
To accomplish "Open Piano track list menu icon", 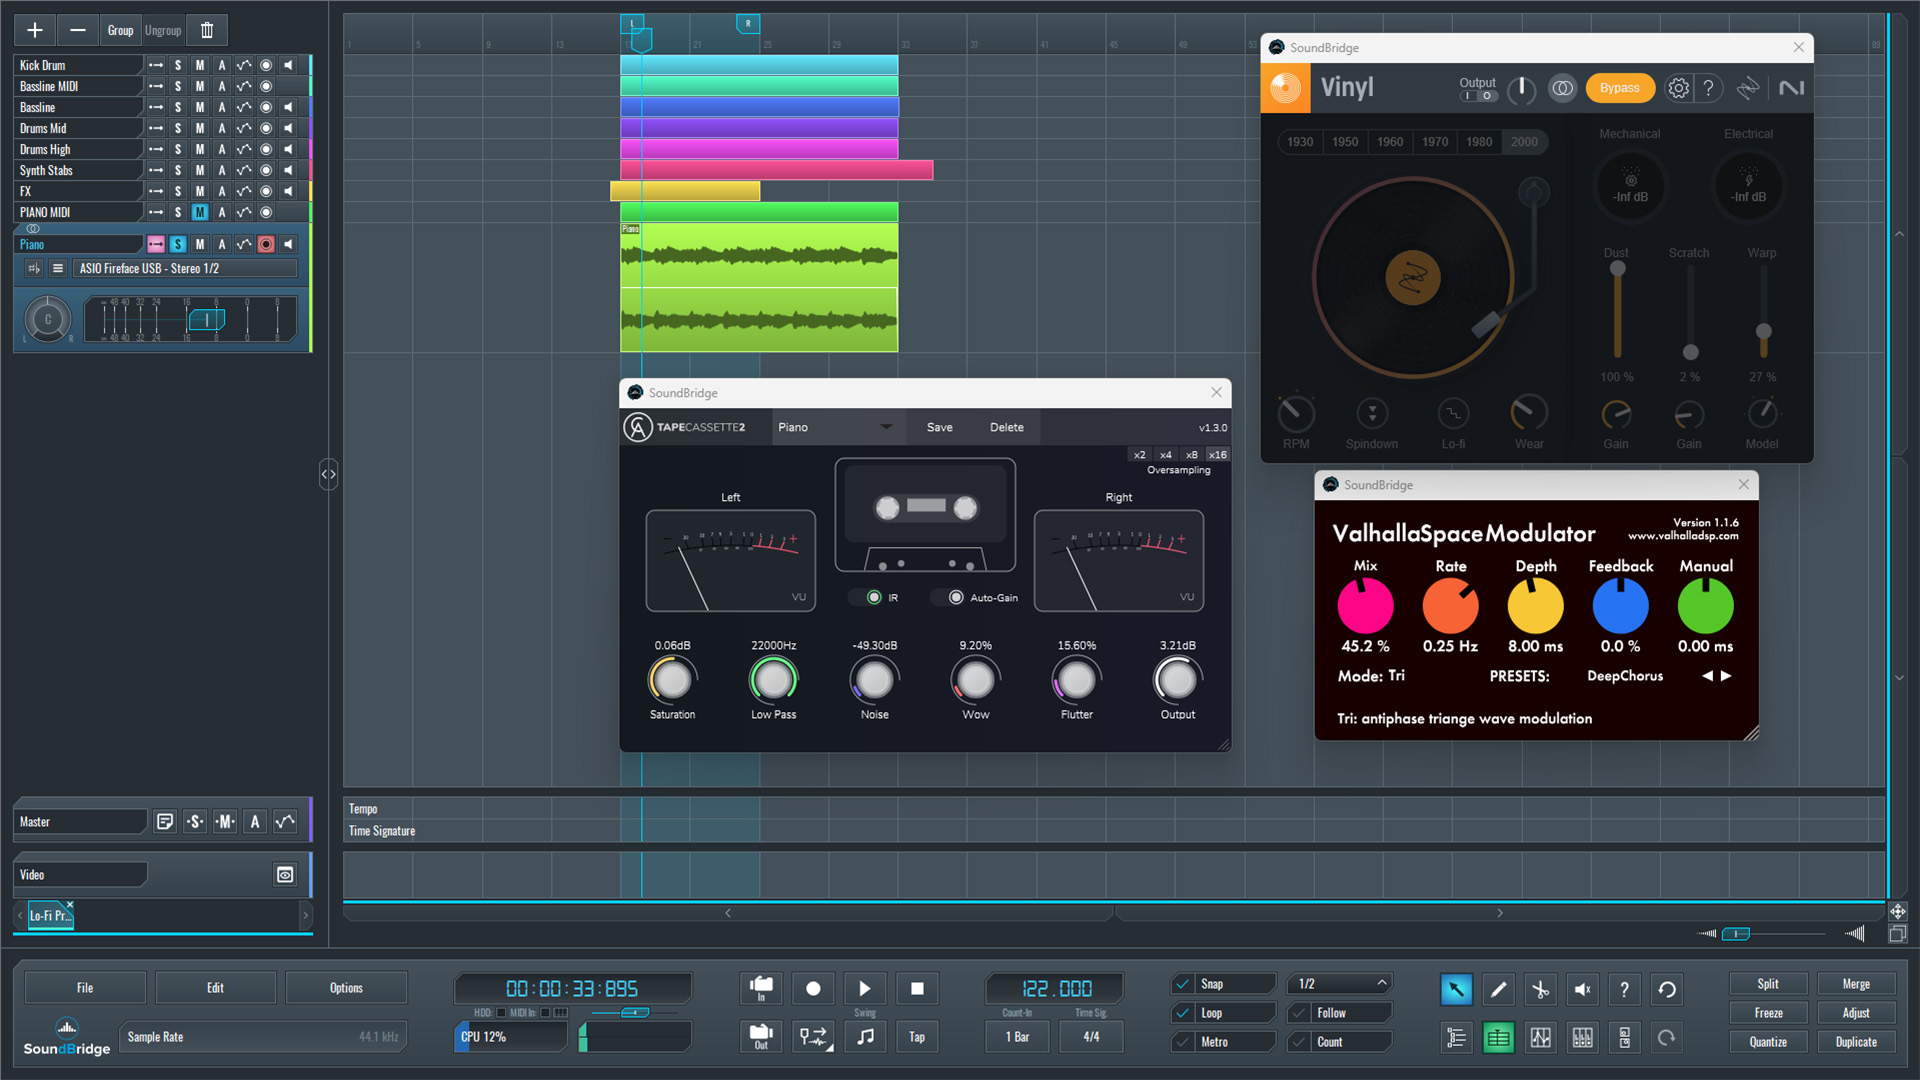I will (58, 268).
